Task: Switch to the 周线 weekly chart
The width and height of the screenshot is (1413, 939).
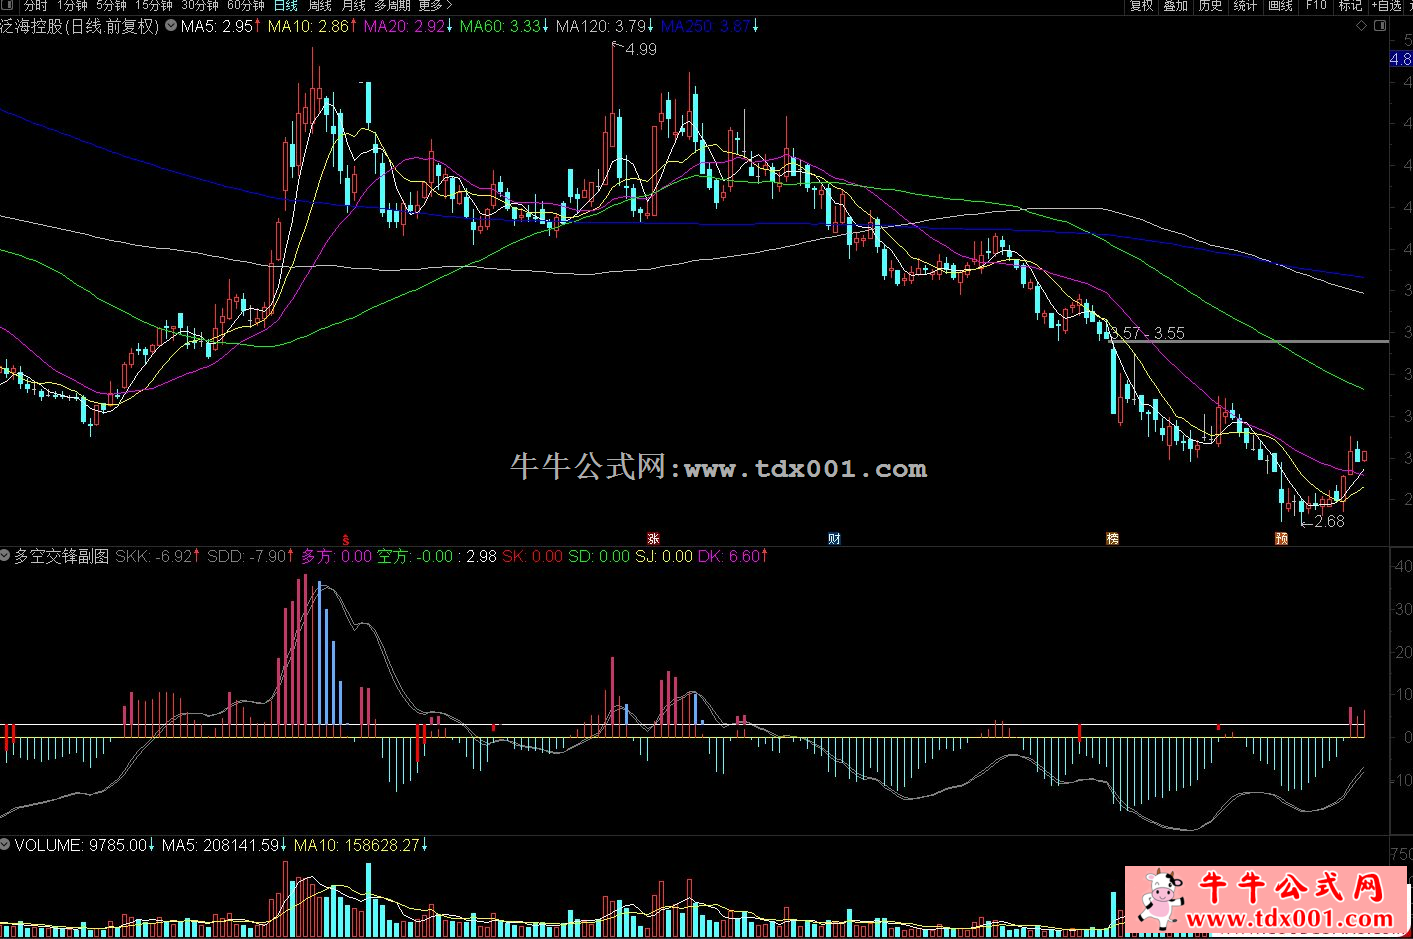Action: (x=320, y=6)
